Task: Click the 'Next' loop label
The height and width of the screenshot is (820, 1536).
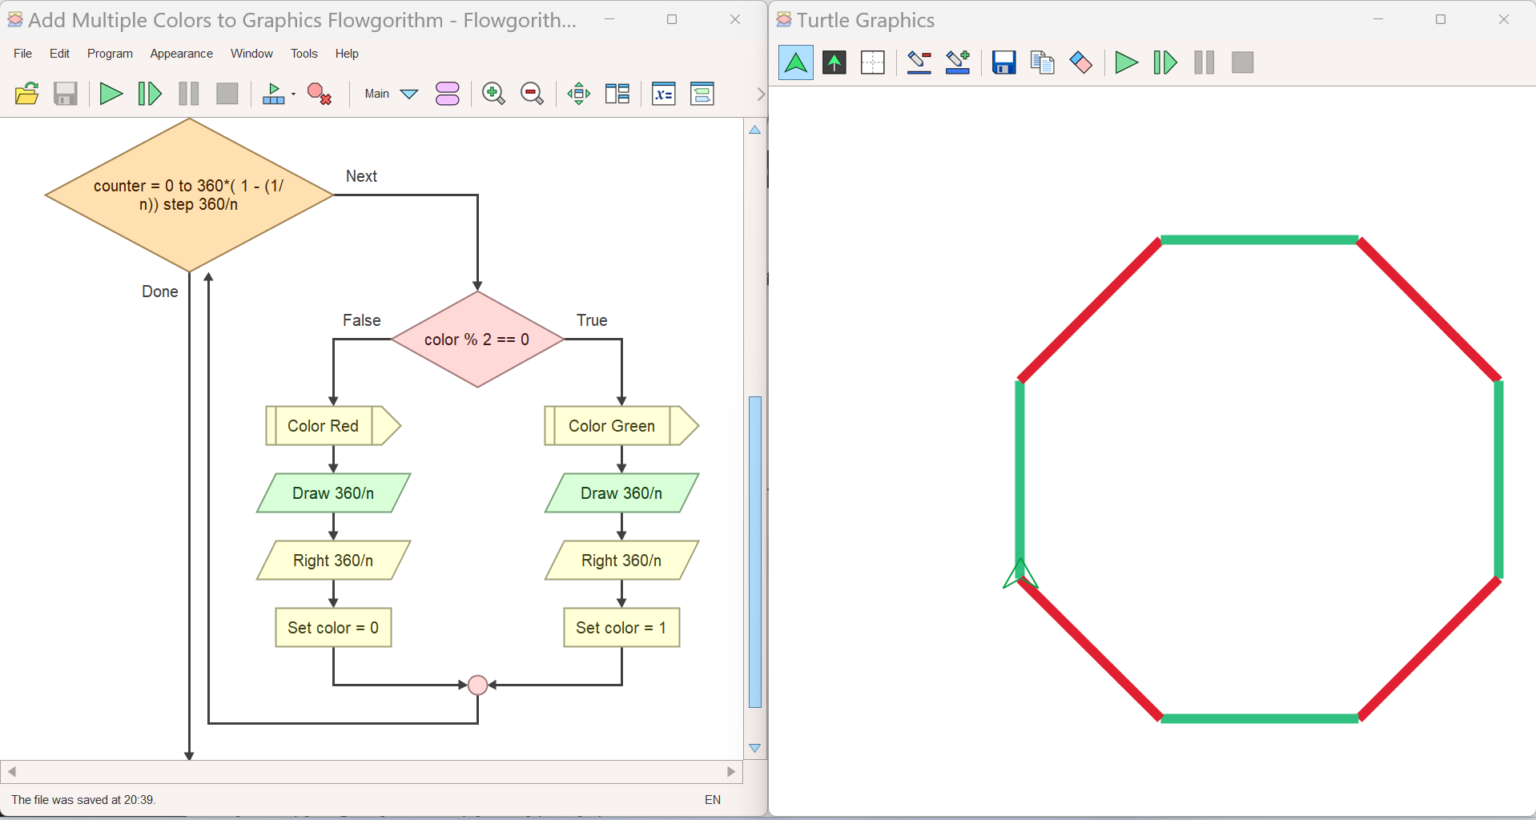Action: coord(361,176)
